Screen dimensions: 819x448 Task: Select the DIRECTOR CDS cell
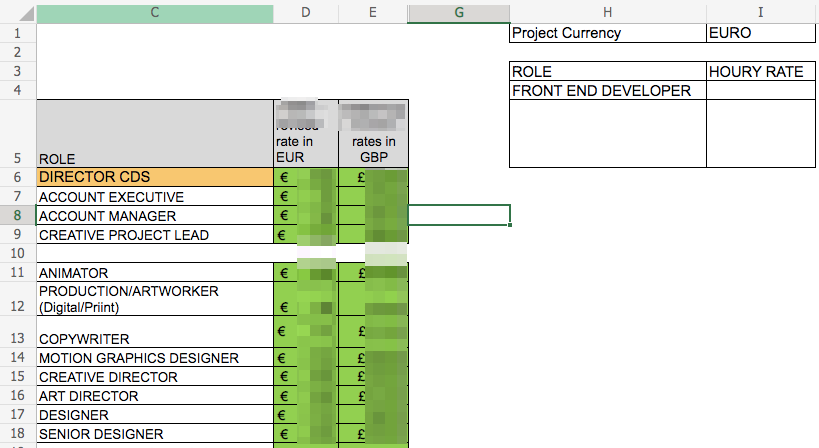[x=155, y=177]
